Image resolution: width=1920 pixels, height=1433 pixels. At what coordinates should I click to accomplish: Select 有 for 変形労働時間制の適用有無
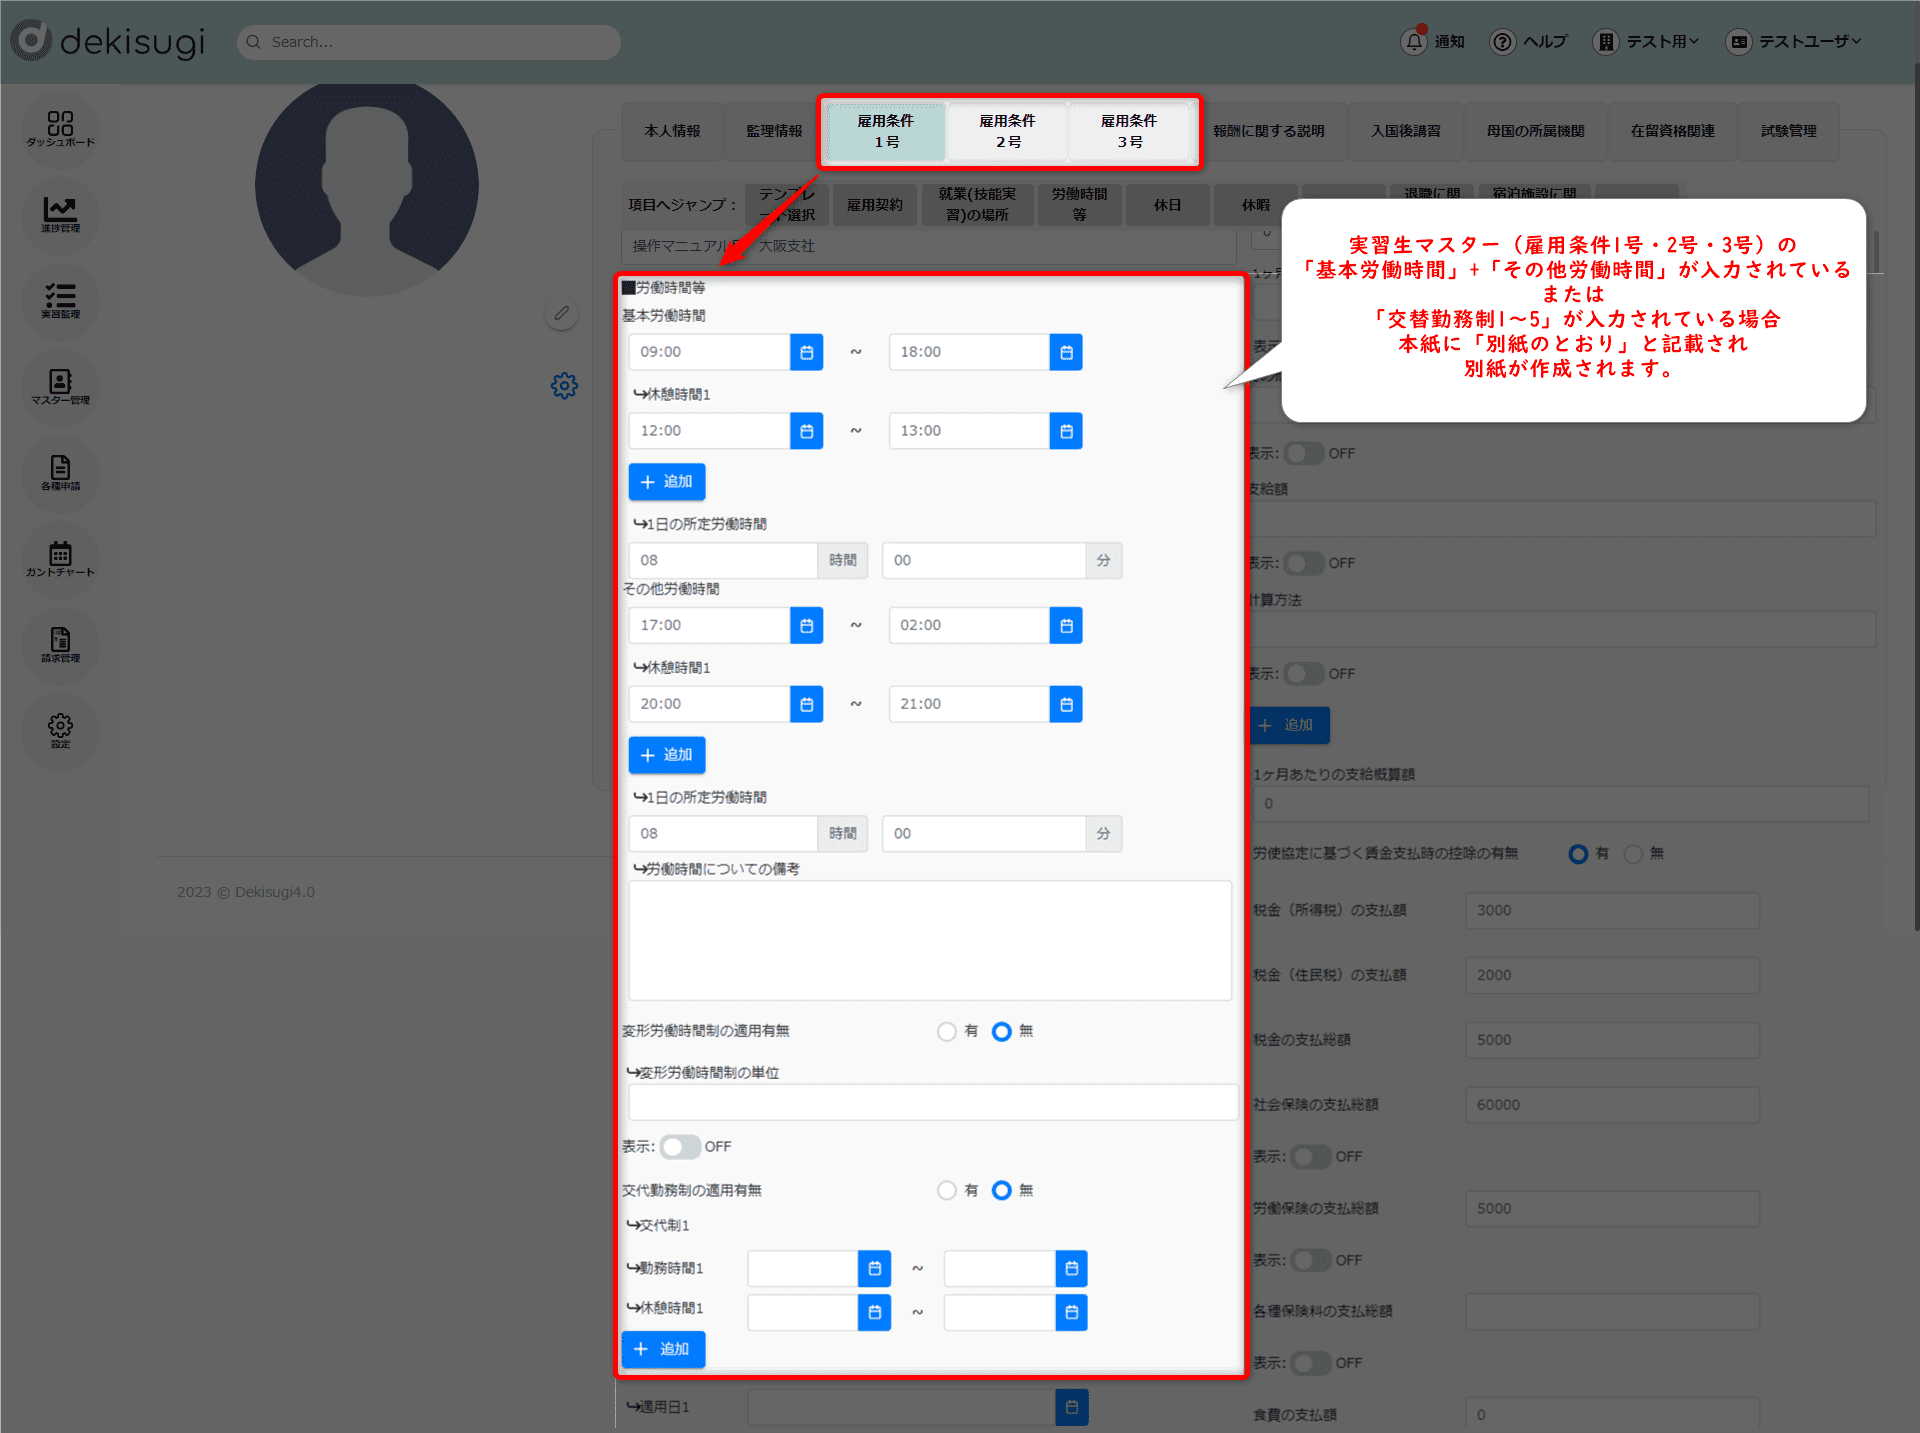point(947,1031)
